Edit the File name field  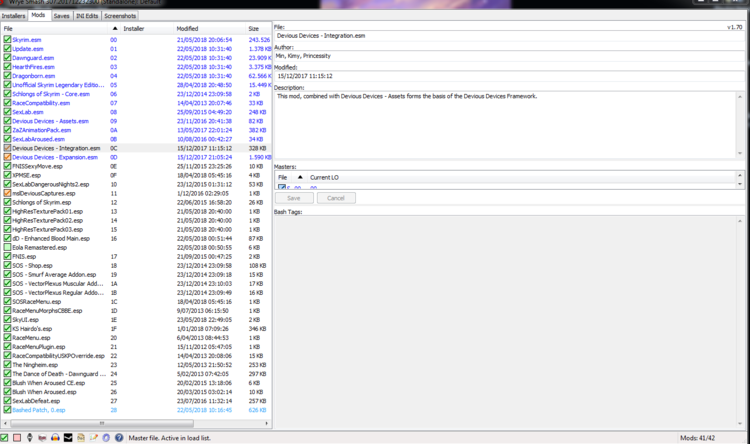click(509, 36)
